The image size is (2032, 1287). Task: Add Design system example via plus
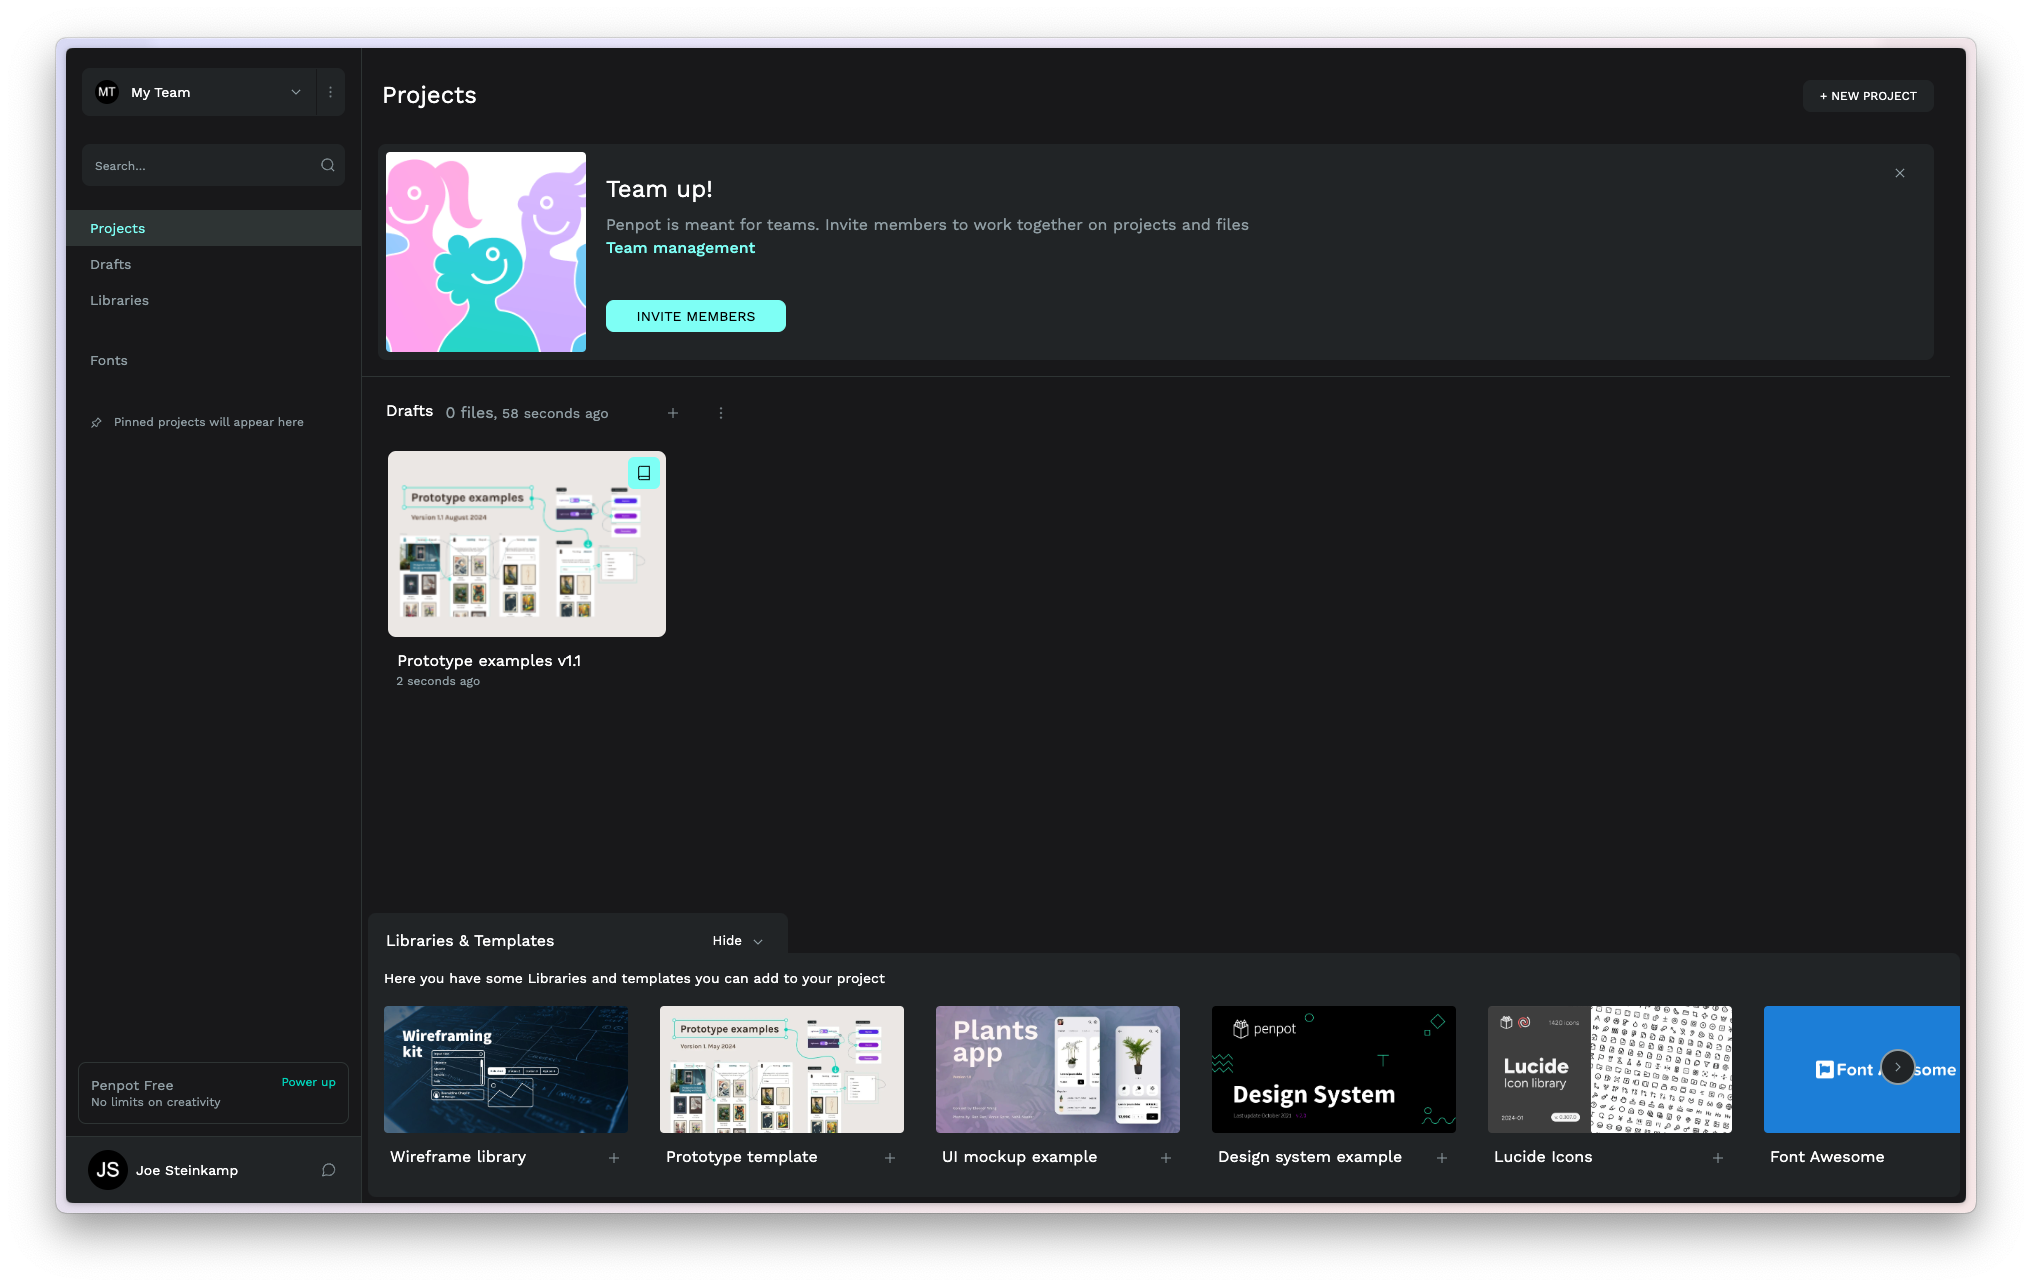[x=1442, y=1158]
